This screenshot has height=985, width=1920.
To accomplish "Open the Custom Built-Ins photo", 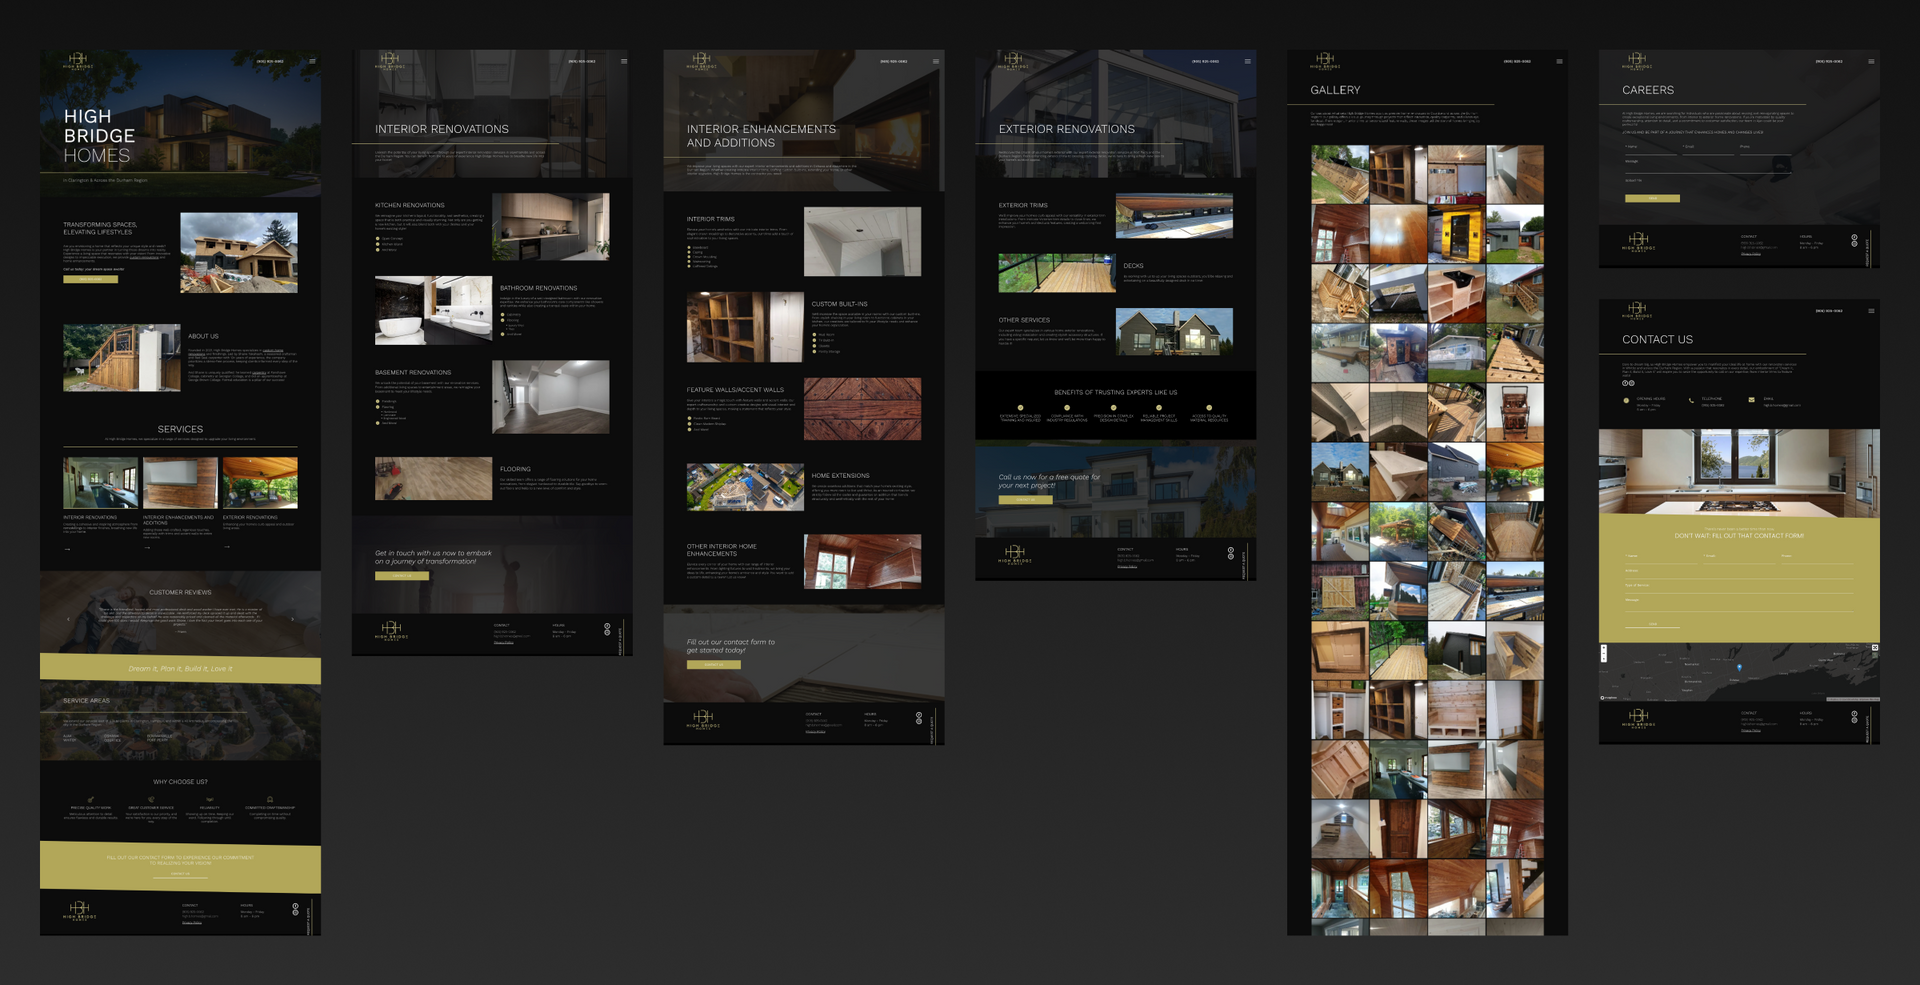I will coord(745,327).
